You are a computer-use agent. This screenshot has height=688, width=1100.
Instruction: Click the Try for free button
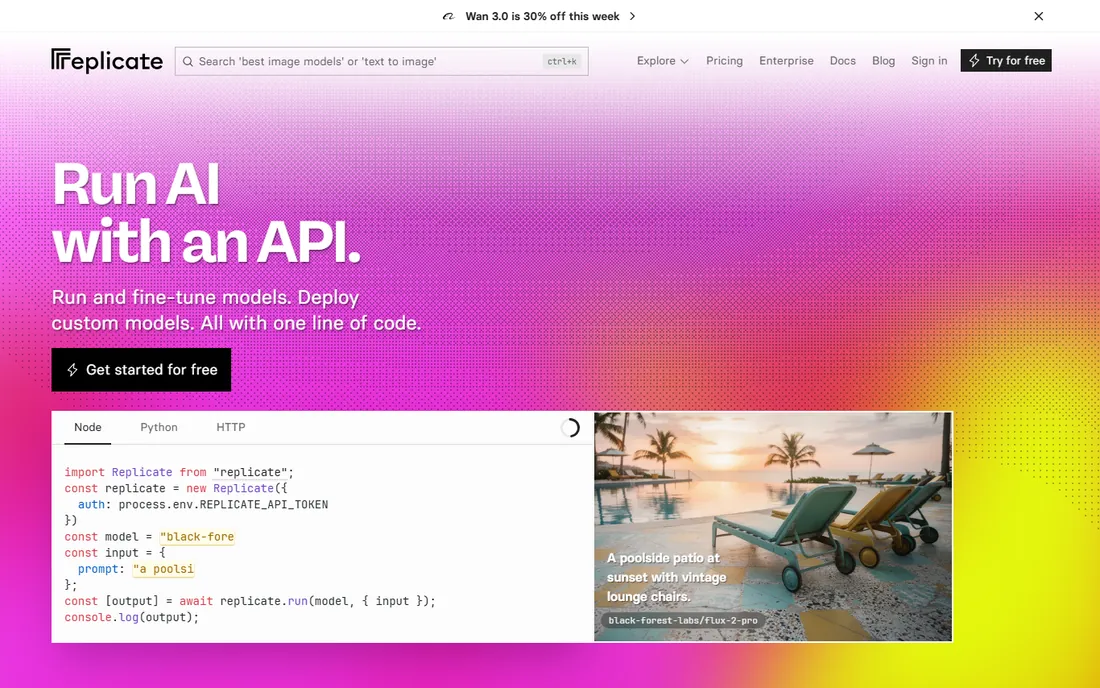tap(1006, 60)
